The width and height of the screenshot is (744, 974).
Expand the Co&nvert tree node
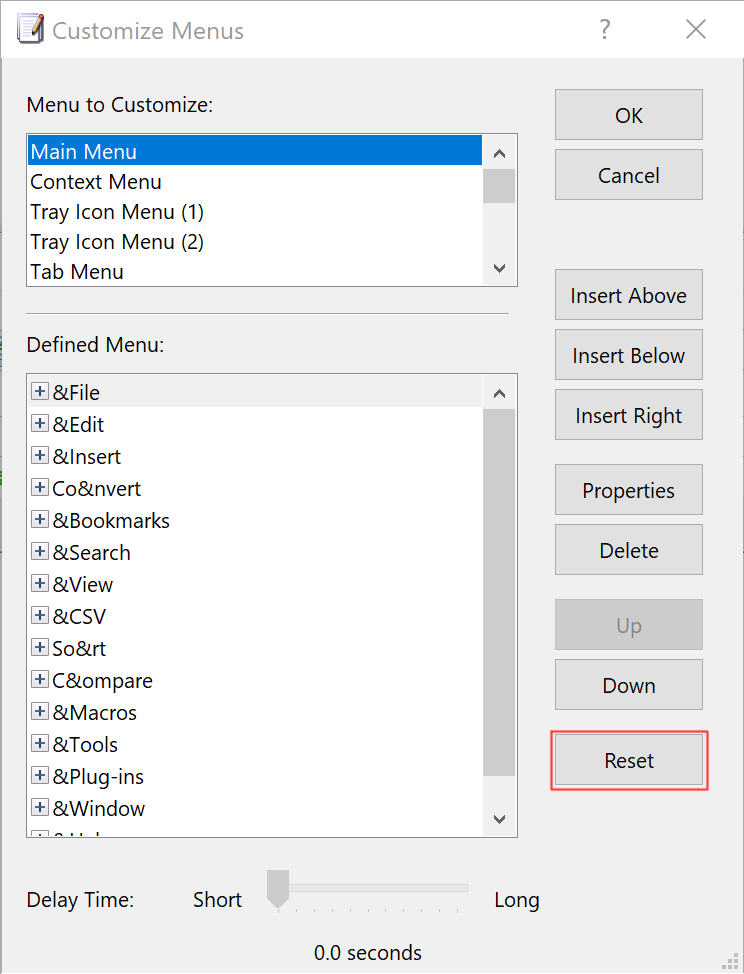pos(40,488)
